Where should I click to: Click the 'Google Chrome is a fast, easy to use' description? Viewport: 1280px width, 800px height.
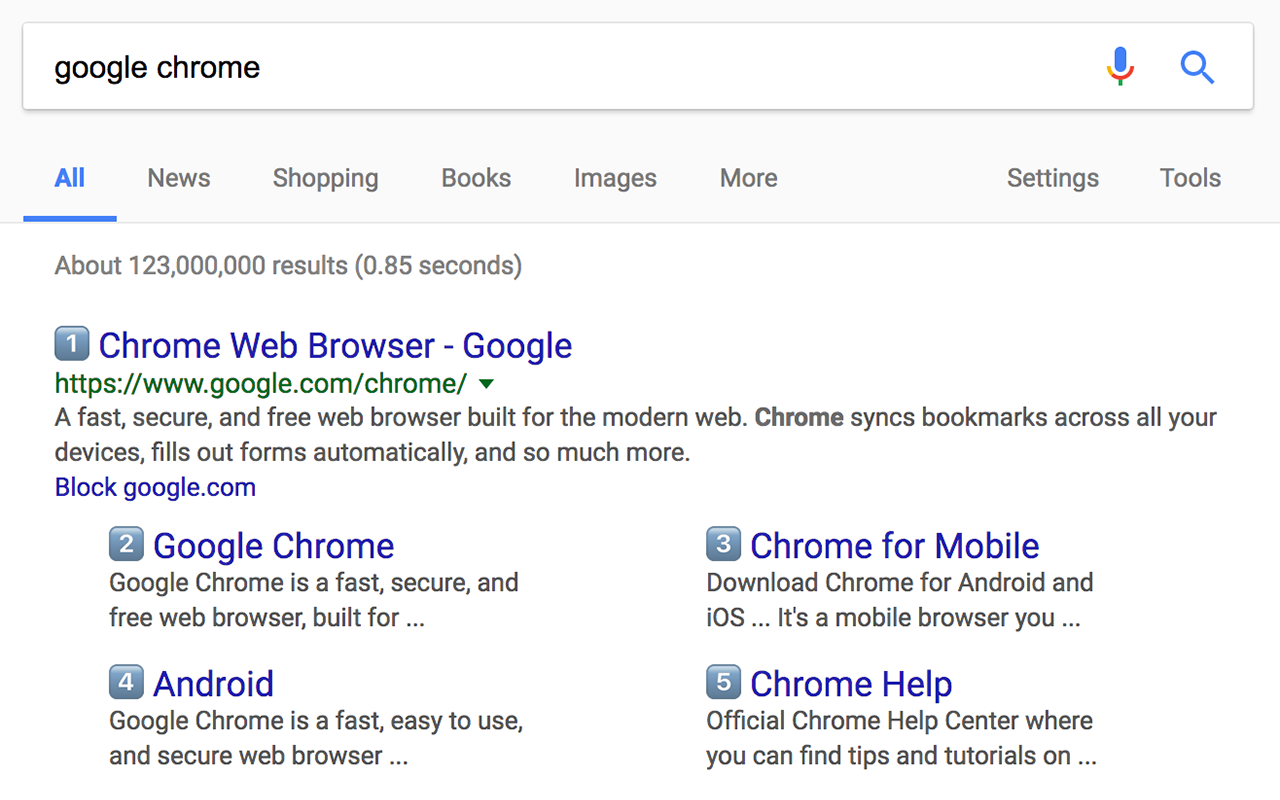click(316, 738)
